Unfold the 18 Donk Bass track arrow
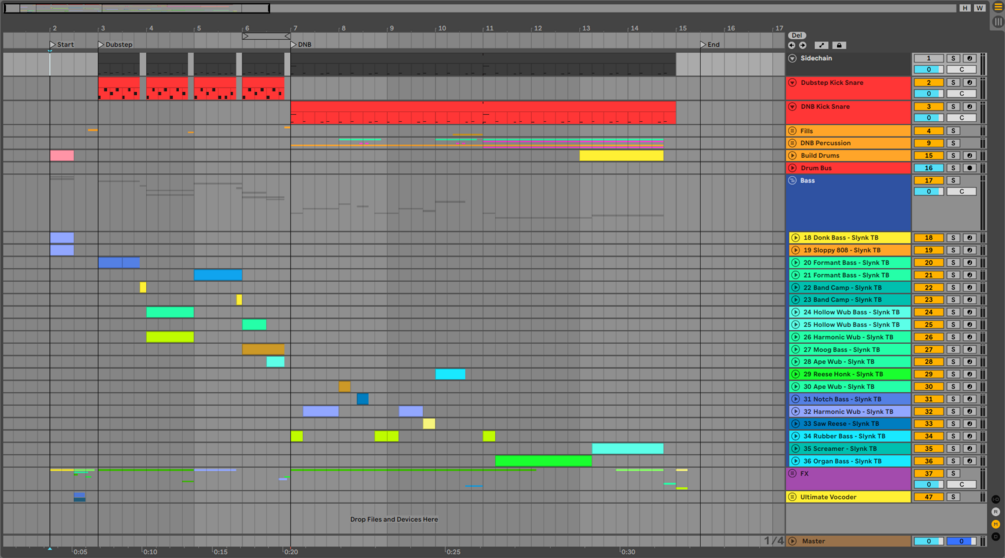 click(795, 238)
